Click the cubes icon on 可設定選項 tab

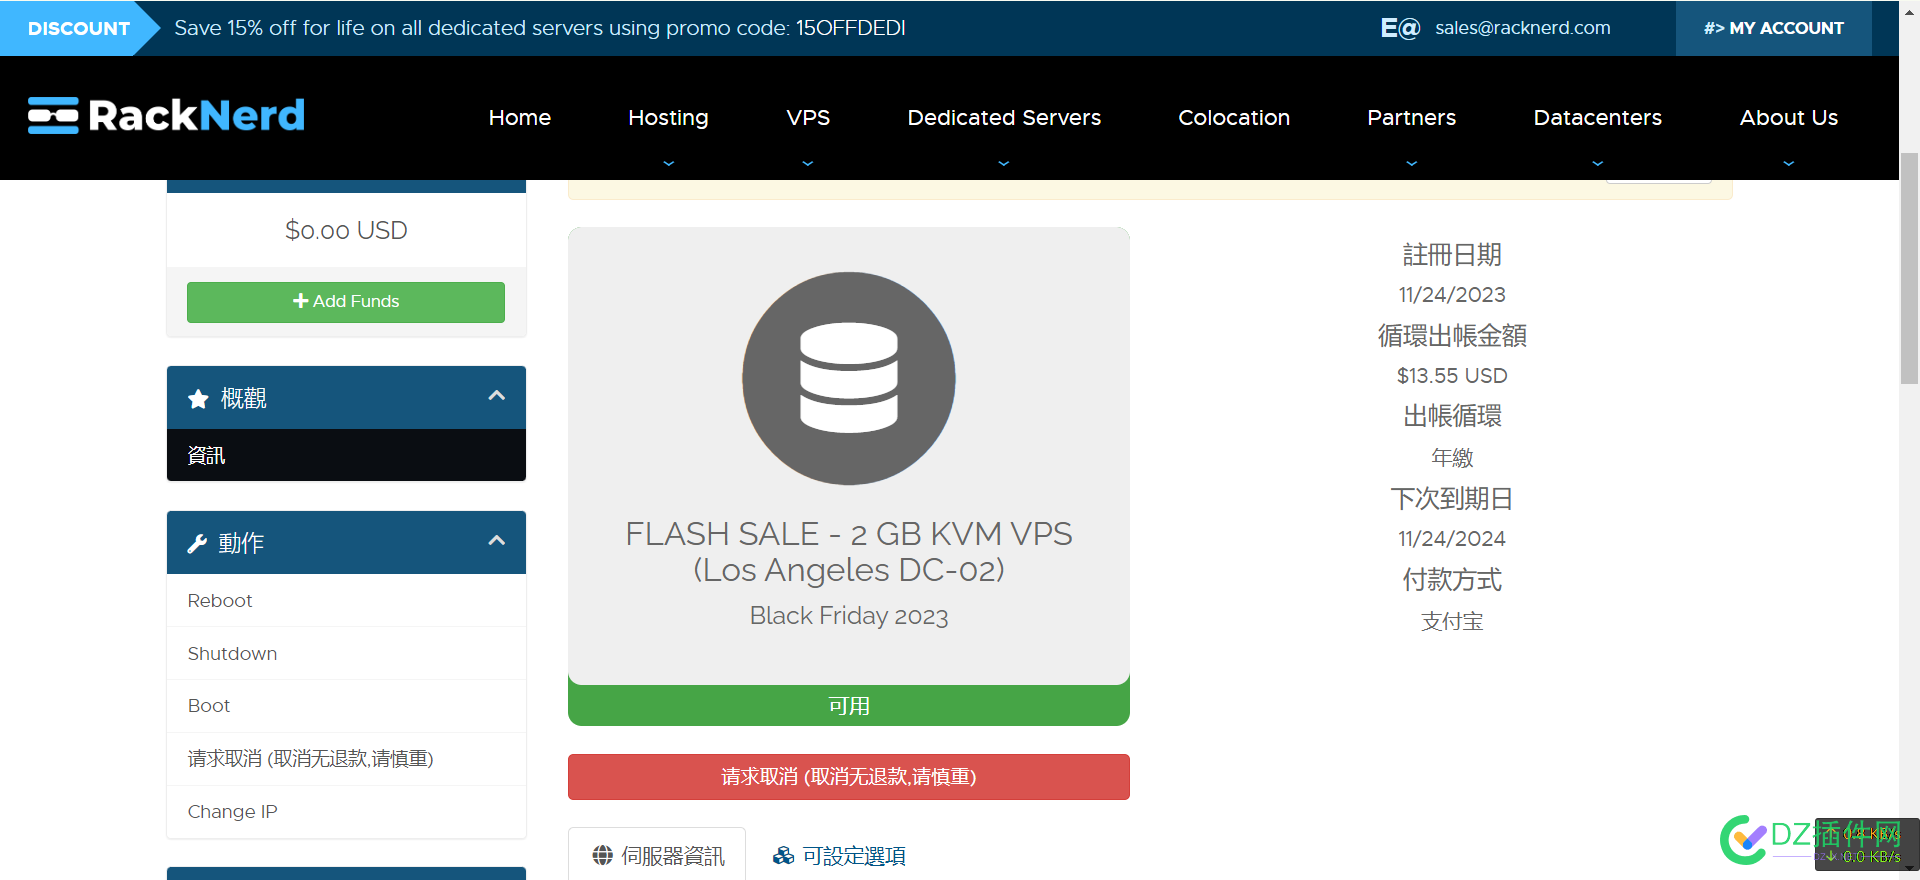point(783,855)
